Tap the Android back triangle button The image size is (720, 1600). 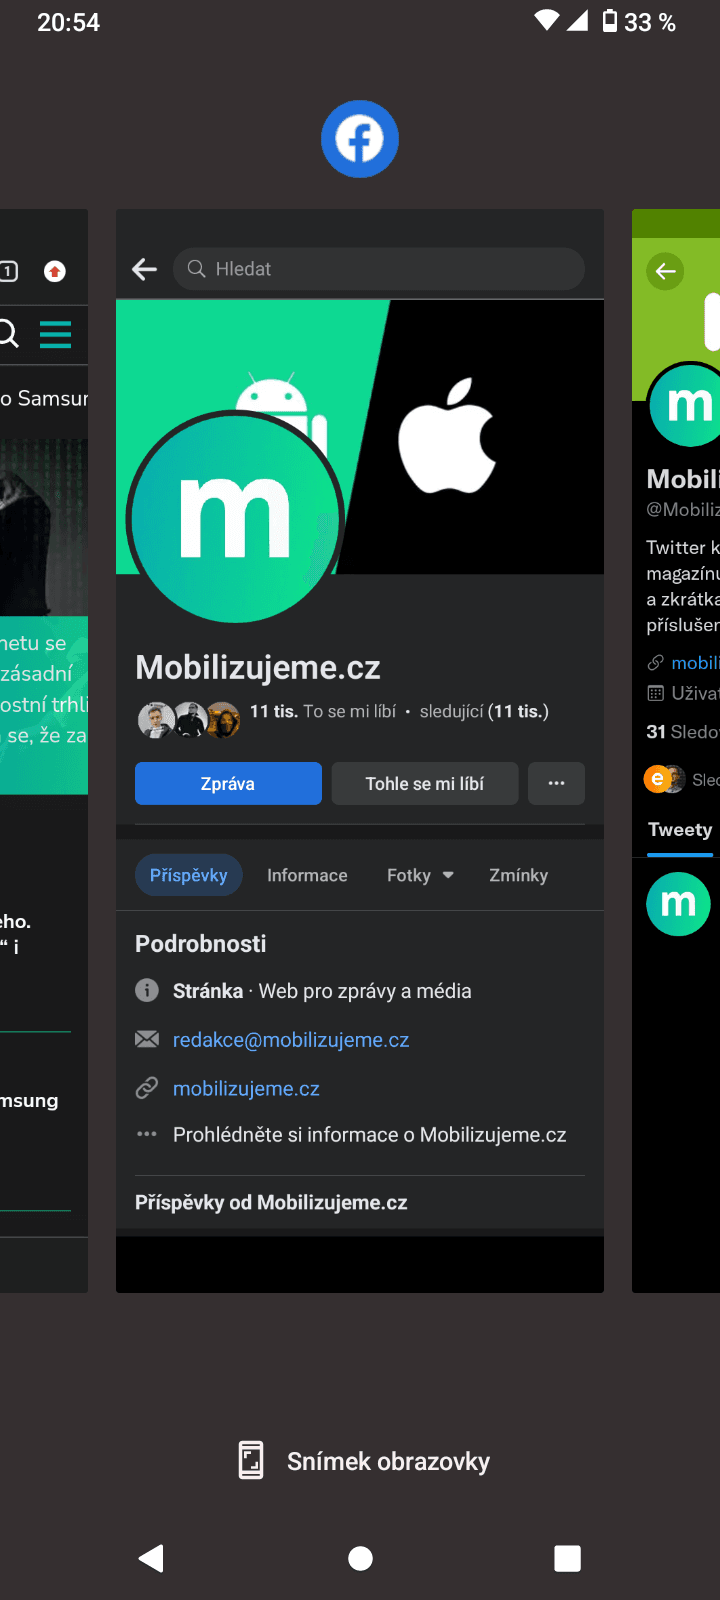tap(152, 1558)
